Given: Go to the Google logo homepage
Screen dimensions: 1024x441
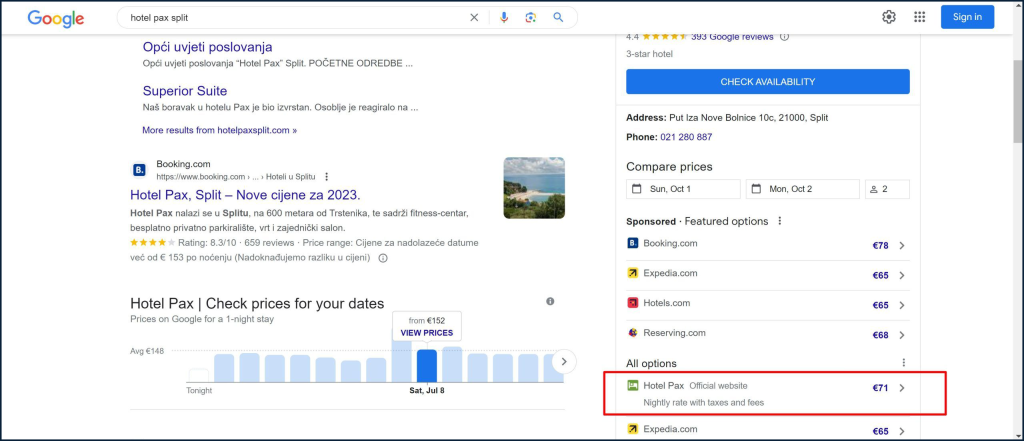Looking at the screenshot, I should 56,18.
